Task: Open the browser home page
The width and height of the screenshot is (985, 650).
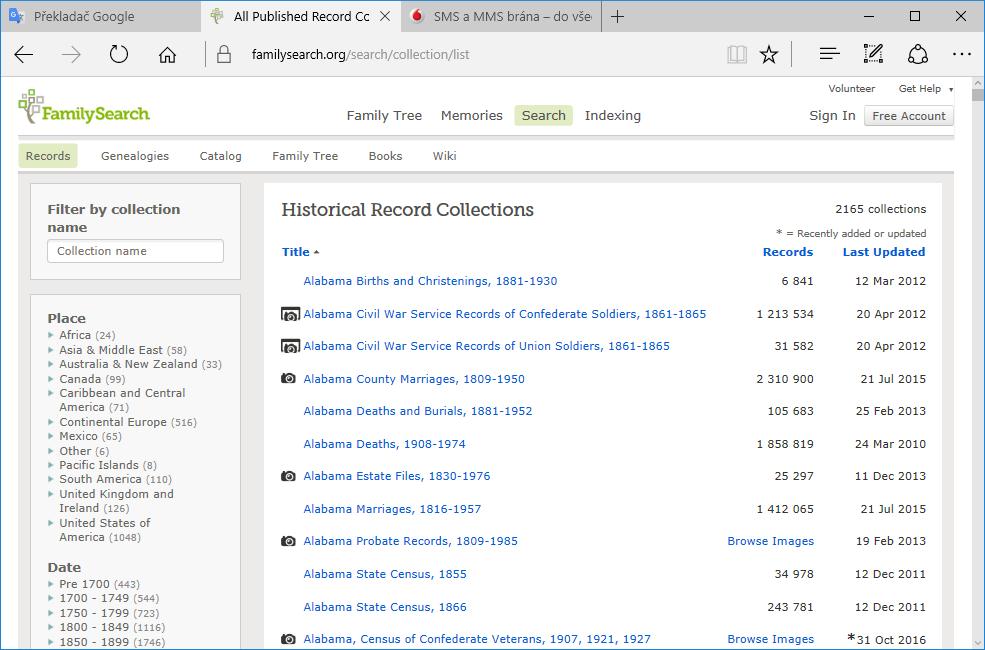Action: [167, 55]
